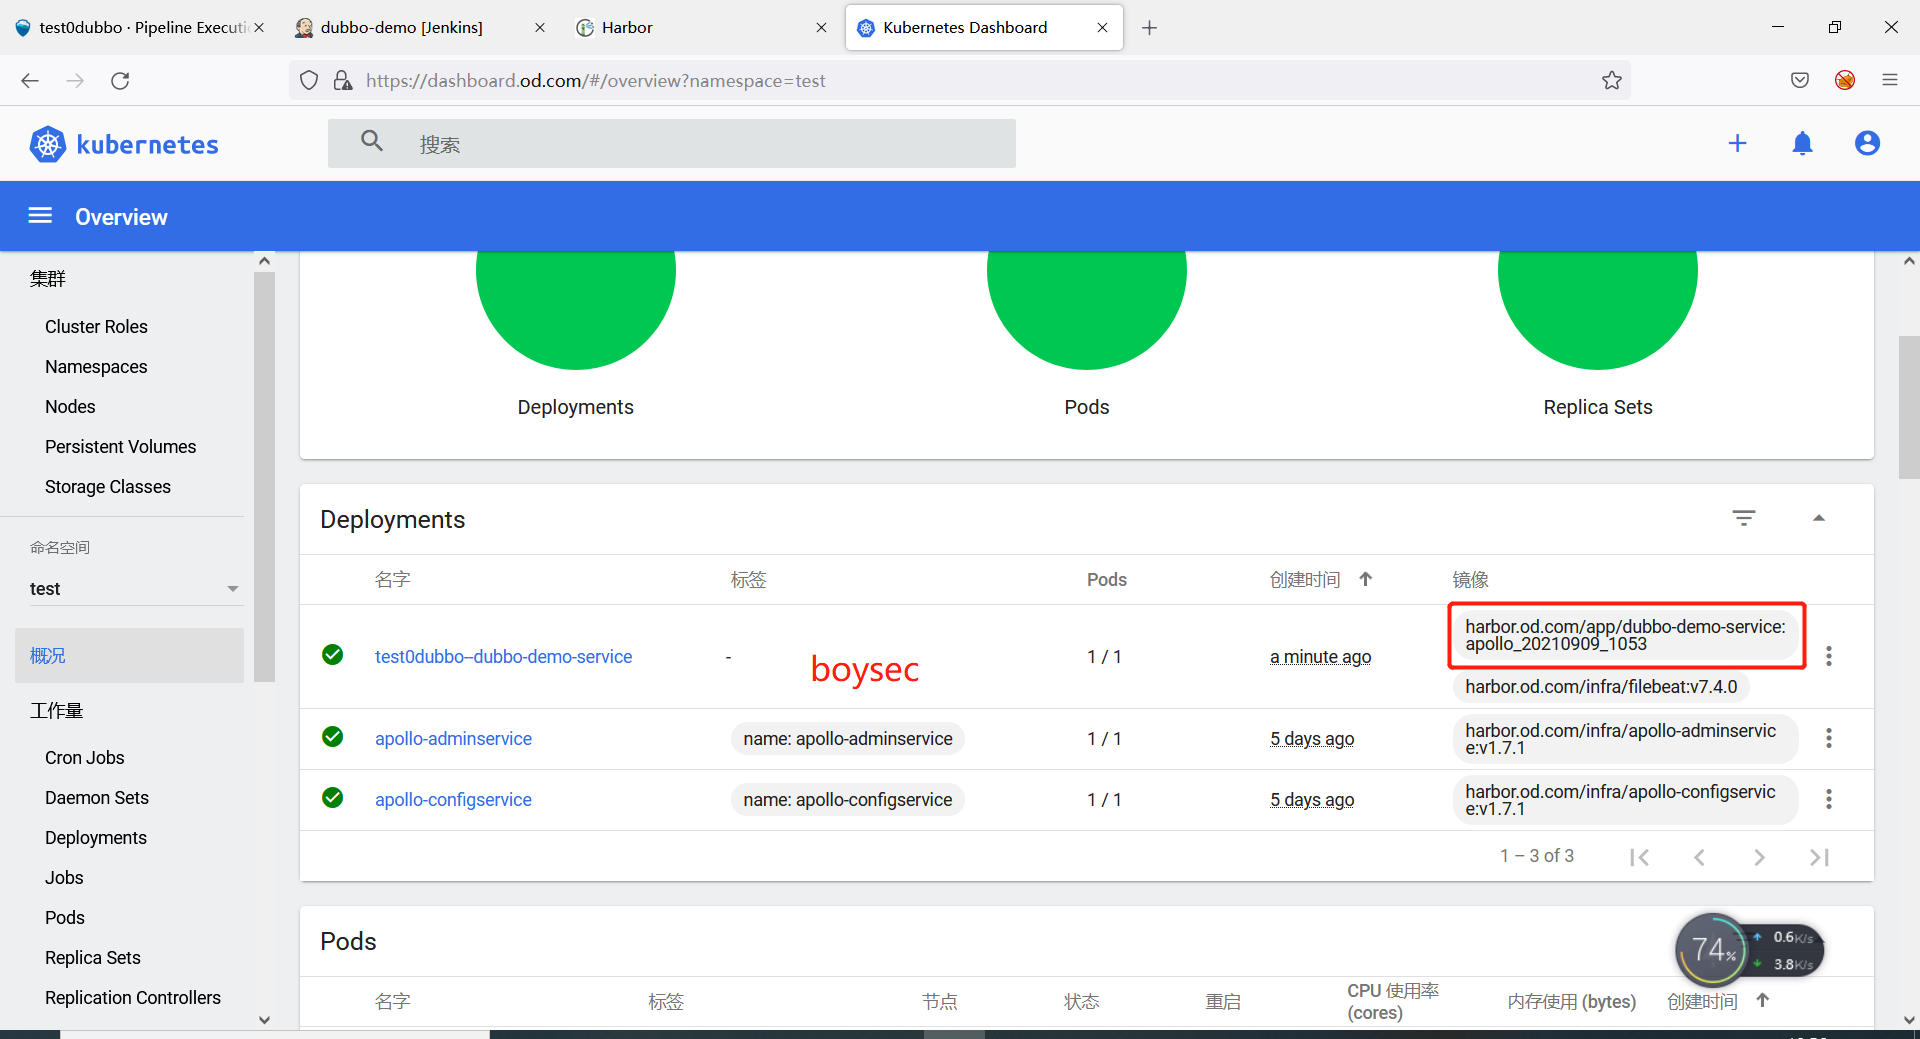
Task: Open Daemon Sets in sidebar
Action: point(97,798)
